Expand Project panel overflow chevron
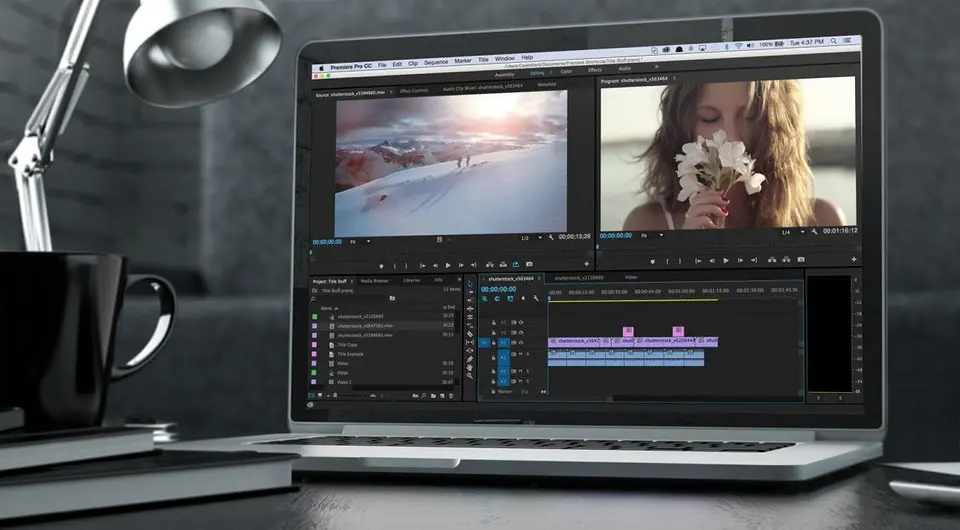The height and width of the screenshot is (530, 960). 459,280
